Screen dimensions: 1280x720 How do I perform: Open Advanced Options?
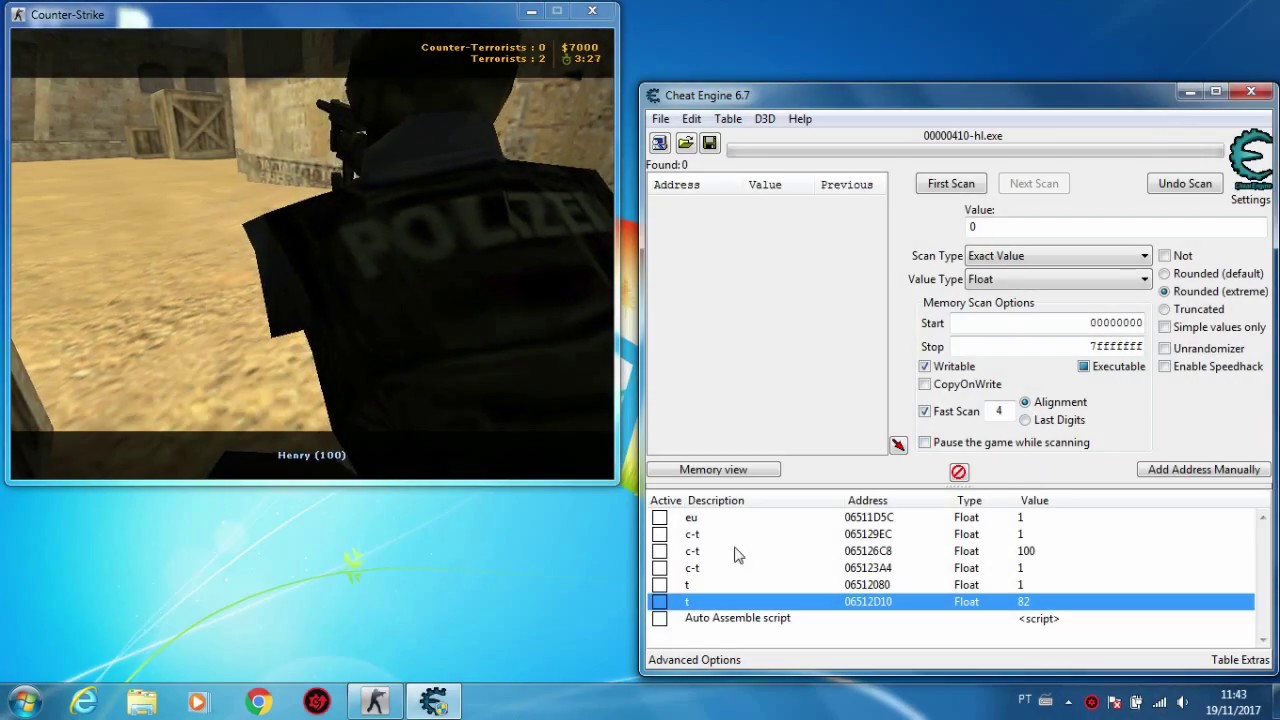694,660
